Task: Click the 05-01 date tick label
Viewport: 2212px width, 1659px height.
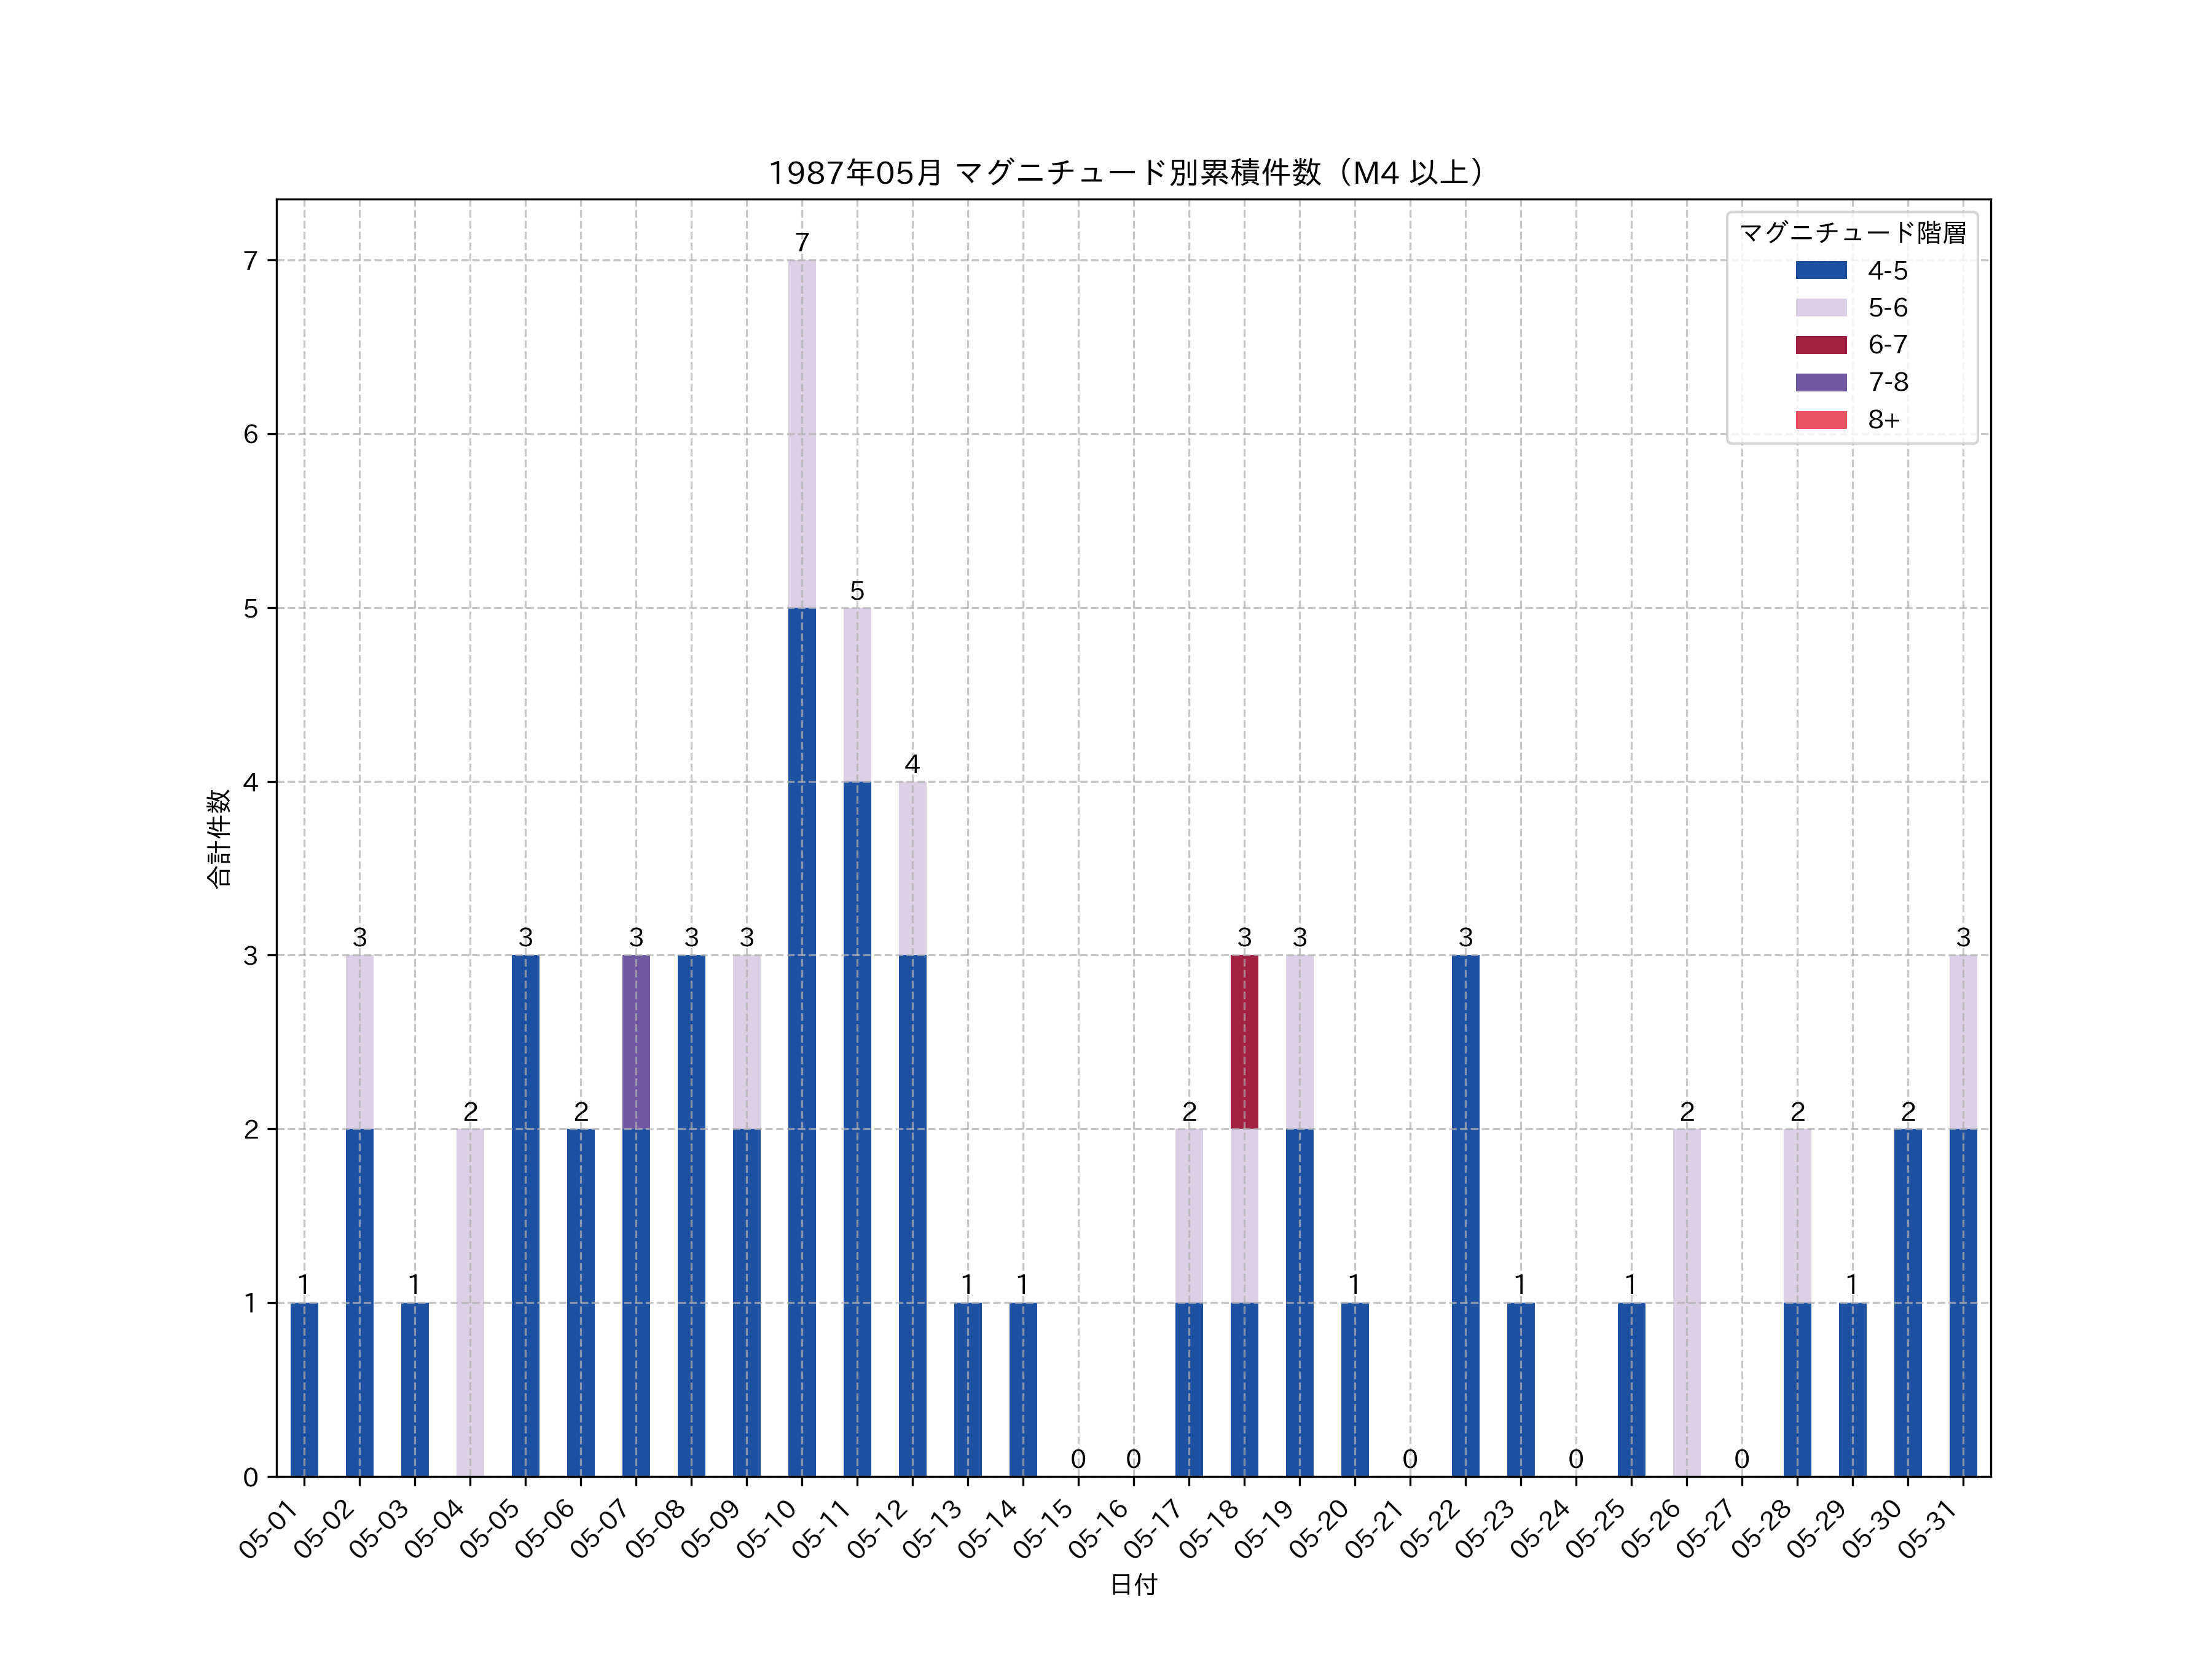Action: [268, 1531]
